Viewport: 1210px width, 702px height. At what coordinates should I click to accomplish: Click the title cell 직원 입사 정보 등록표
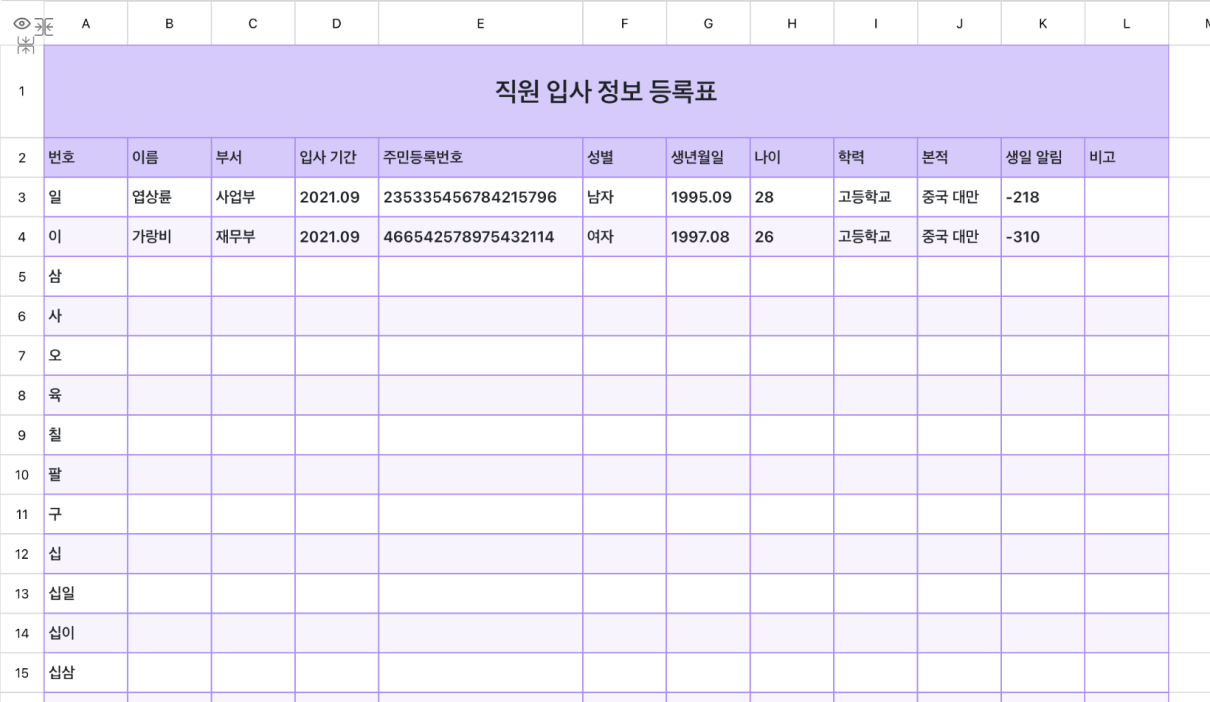point(606,91)
